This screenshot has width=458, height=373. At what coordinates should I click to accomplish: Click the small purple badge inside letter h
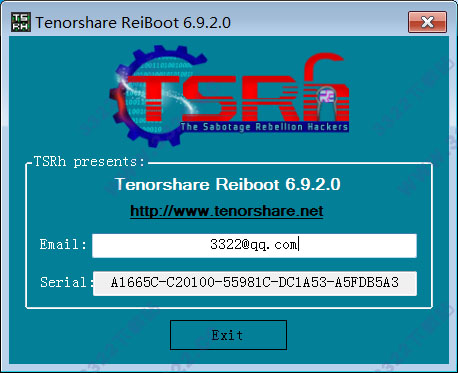pyautogui.click(x=325, y=97)
